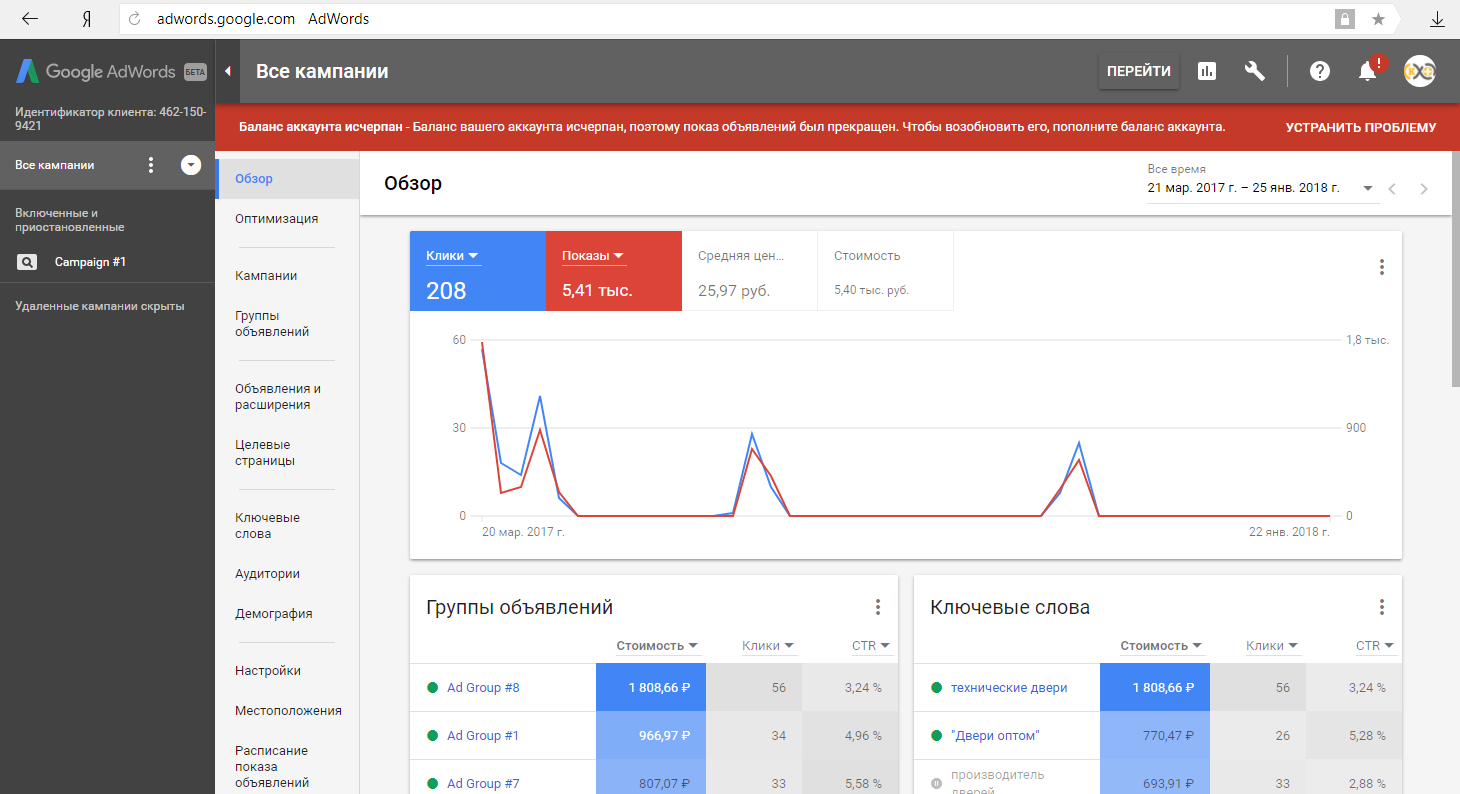Click the padlock security icon
This screenshot has height=794, width=1460.
tap(1345, 19)
